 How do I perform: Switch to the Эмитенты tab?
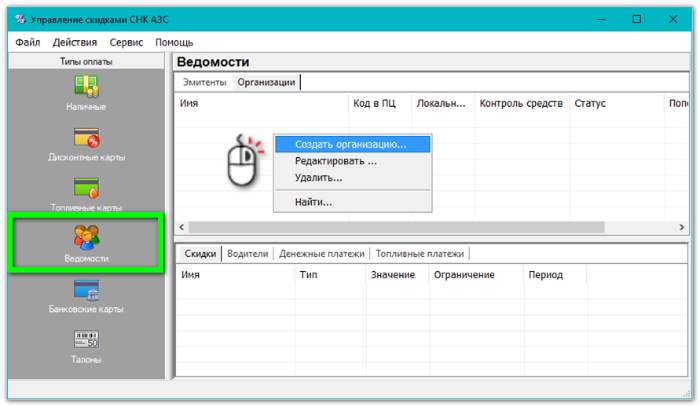pos(204,82)
